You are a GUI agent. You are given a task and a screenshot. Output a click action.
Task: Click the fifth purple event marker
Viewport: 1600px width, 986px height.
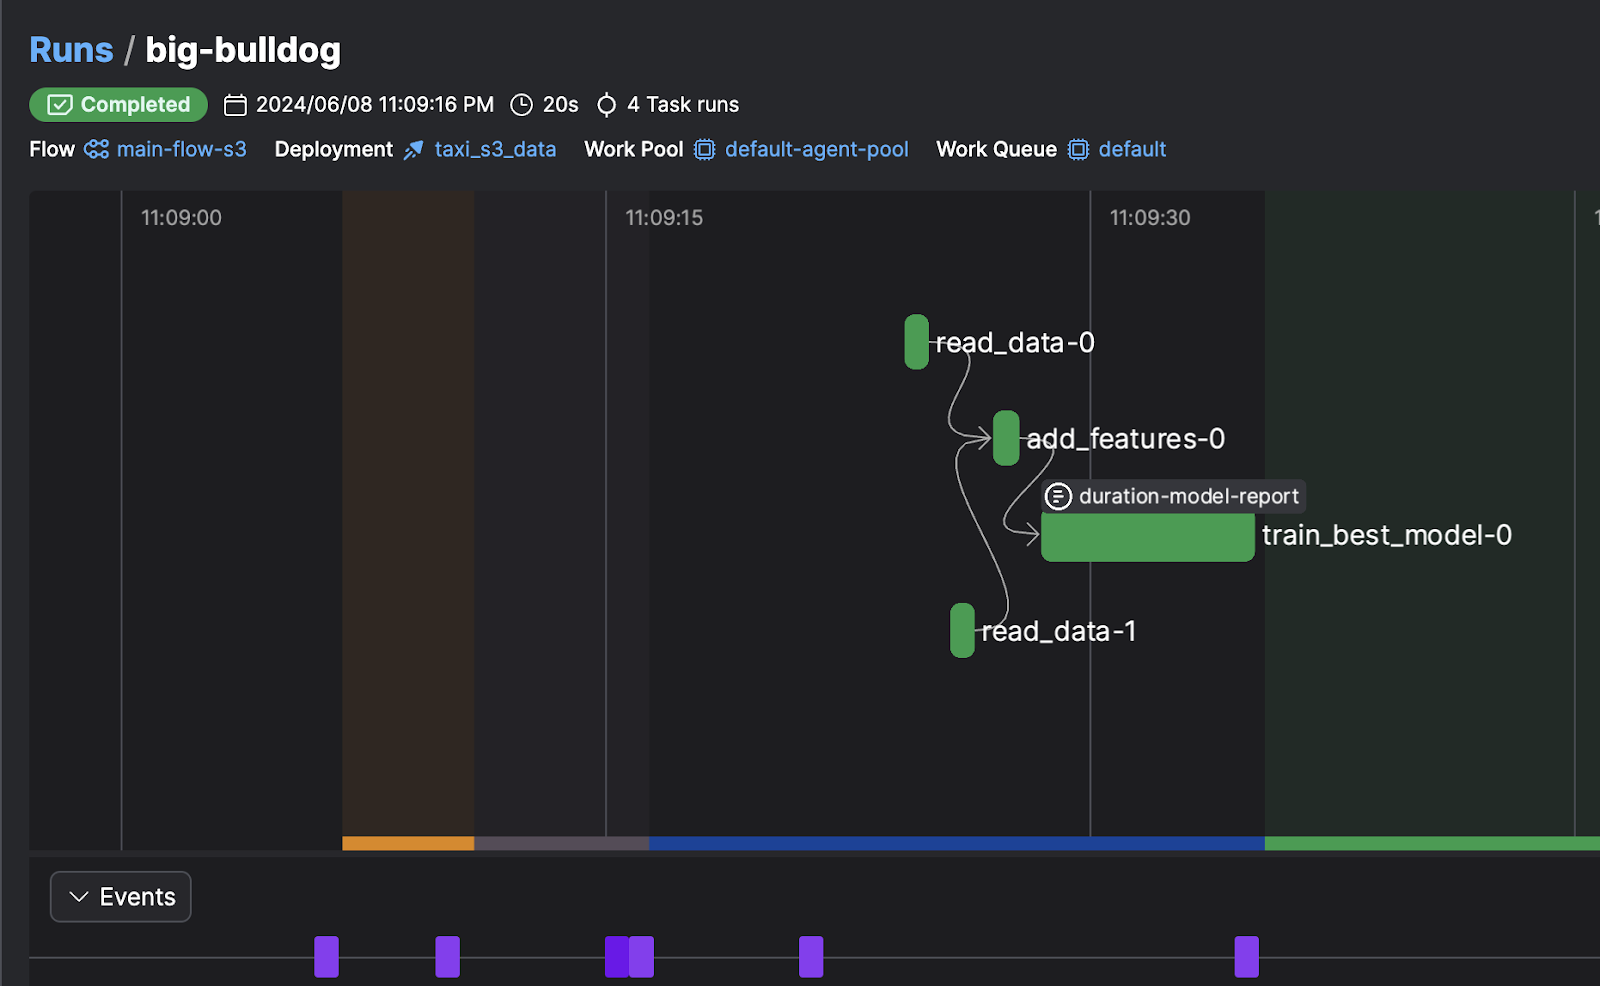(x=811, y=957)
